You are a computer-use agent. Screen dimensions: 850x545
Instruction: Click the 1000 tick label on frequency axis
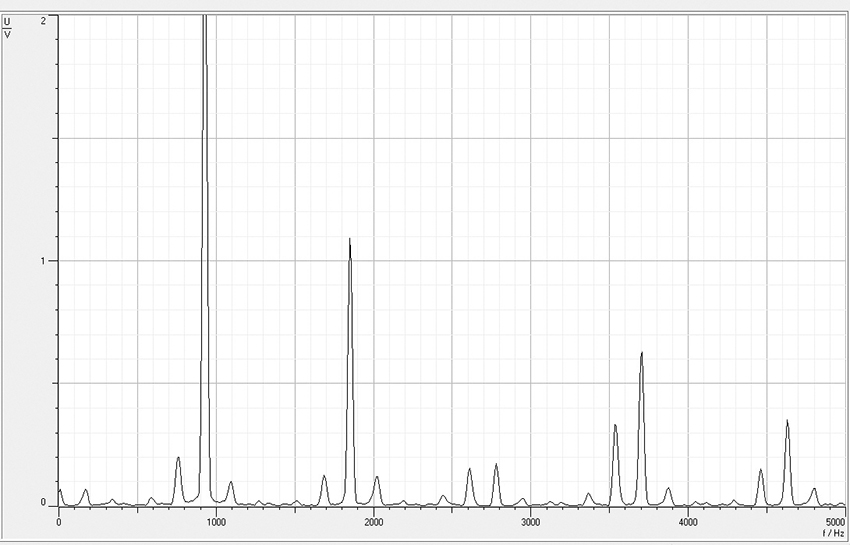point(216,522)
